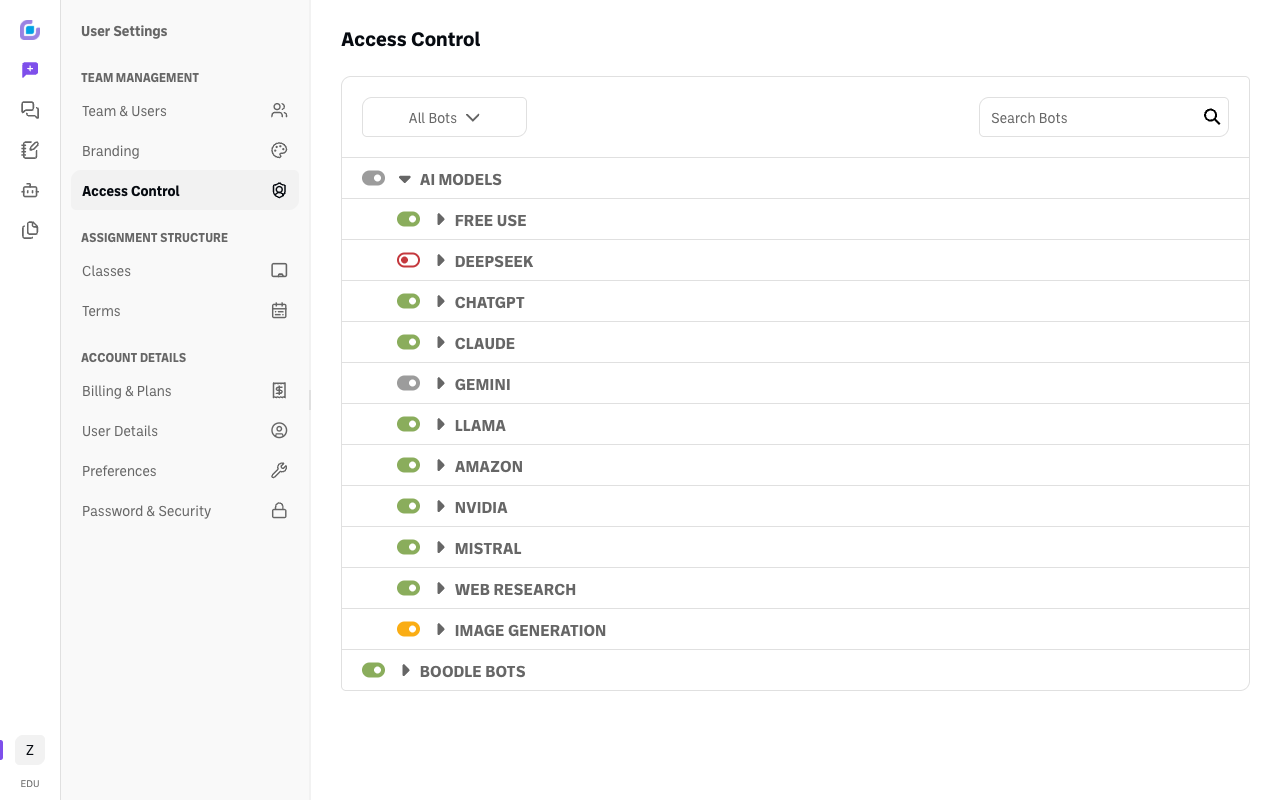This screenshot has width=1280, height=800.
Task: Click the palette icon beside Branding
Action: click(x=279, y=150)
